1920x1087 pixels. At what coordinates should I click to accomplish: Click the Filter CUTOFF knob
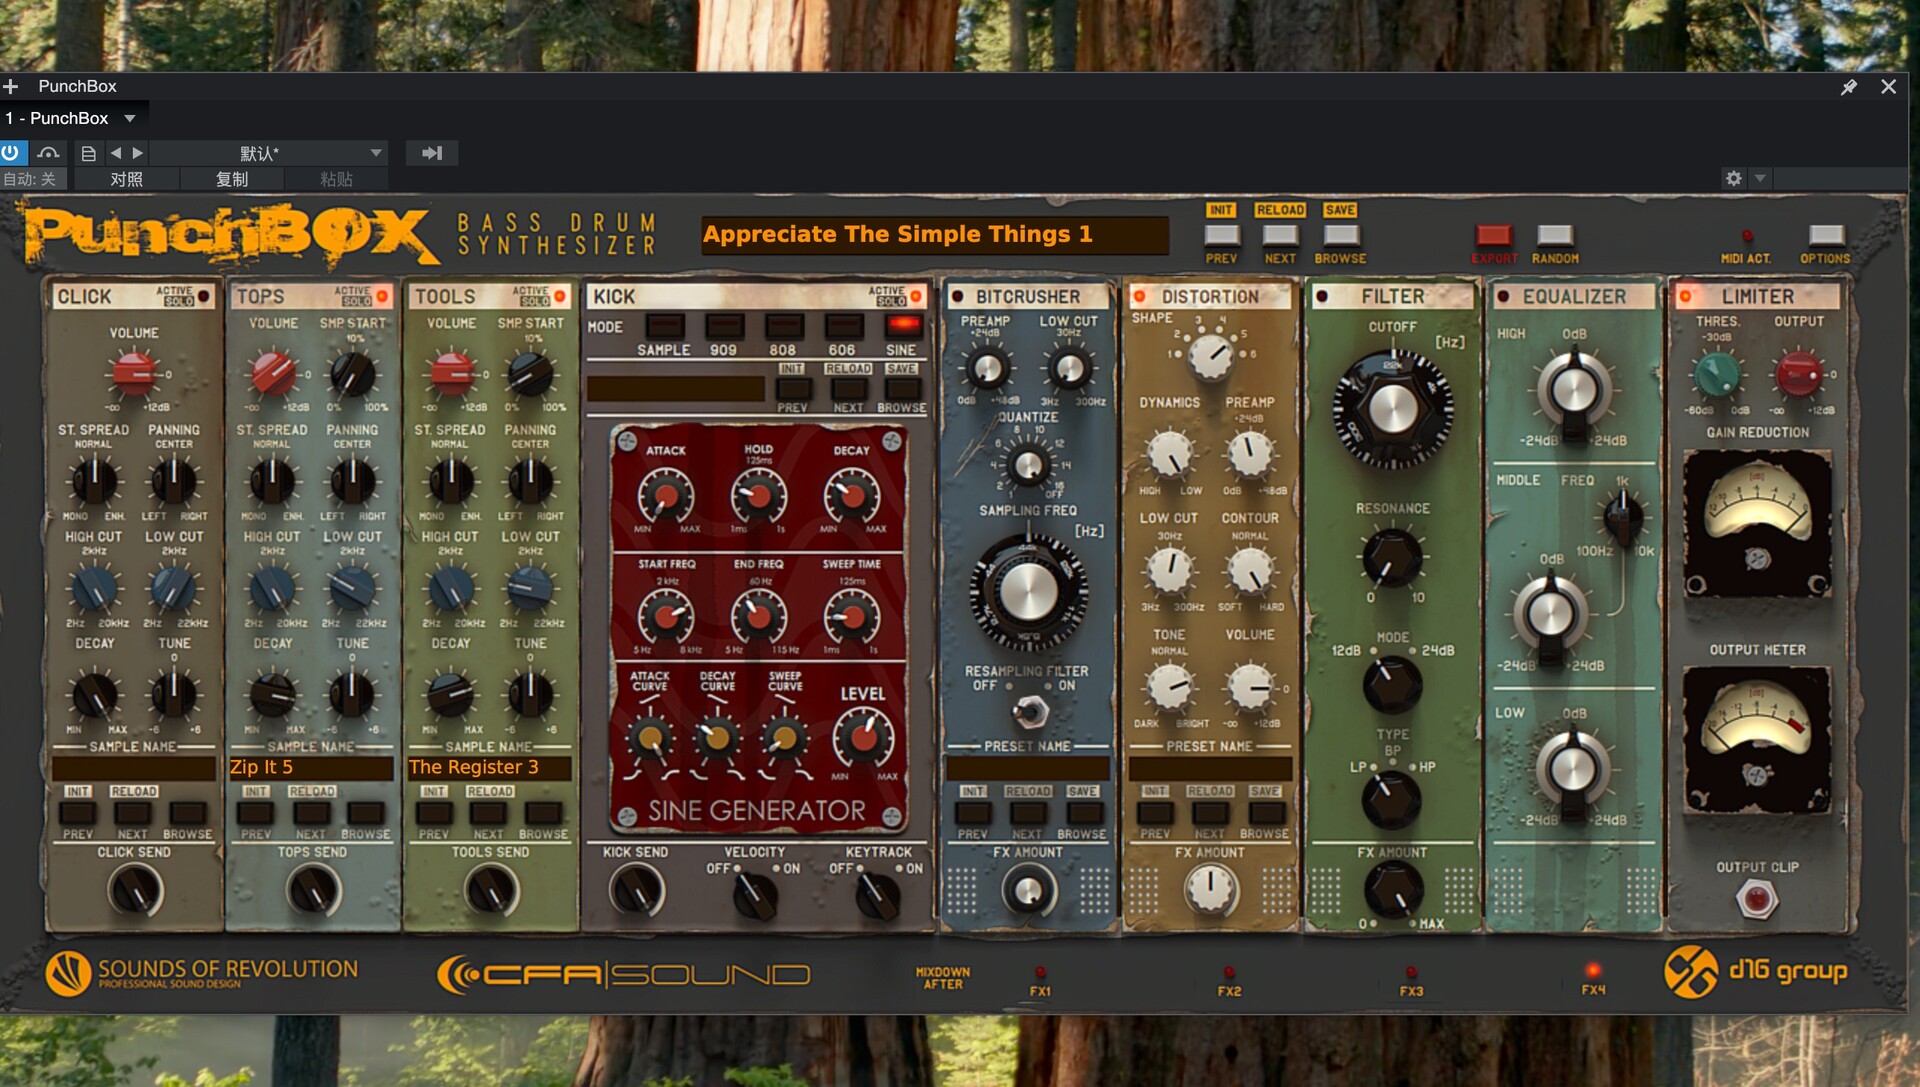click(1392, 408)
